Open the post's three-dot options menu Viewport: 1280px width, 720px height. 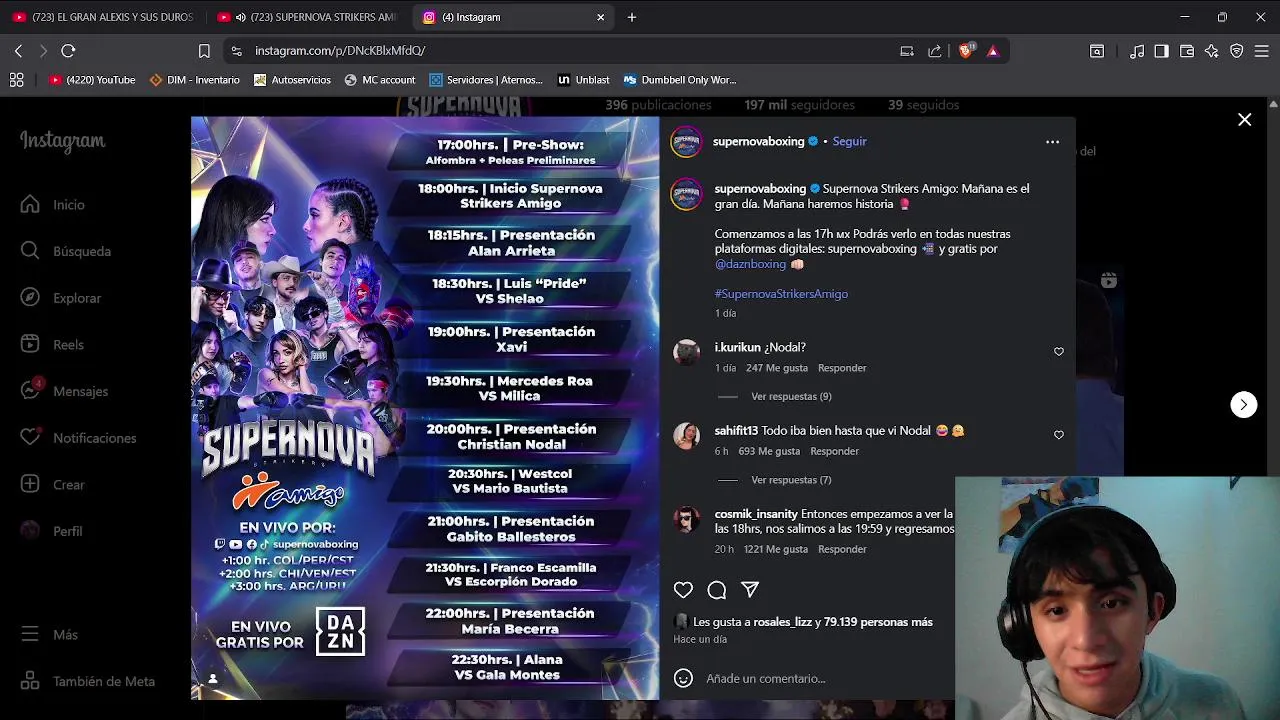coord(1052,142)
